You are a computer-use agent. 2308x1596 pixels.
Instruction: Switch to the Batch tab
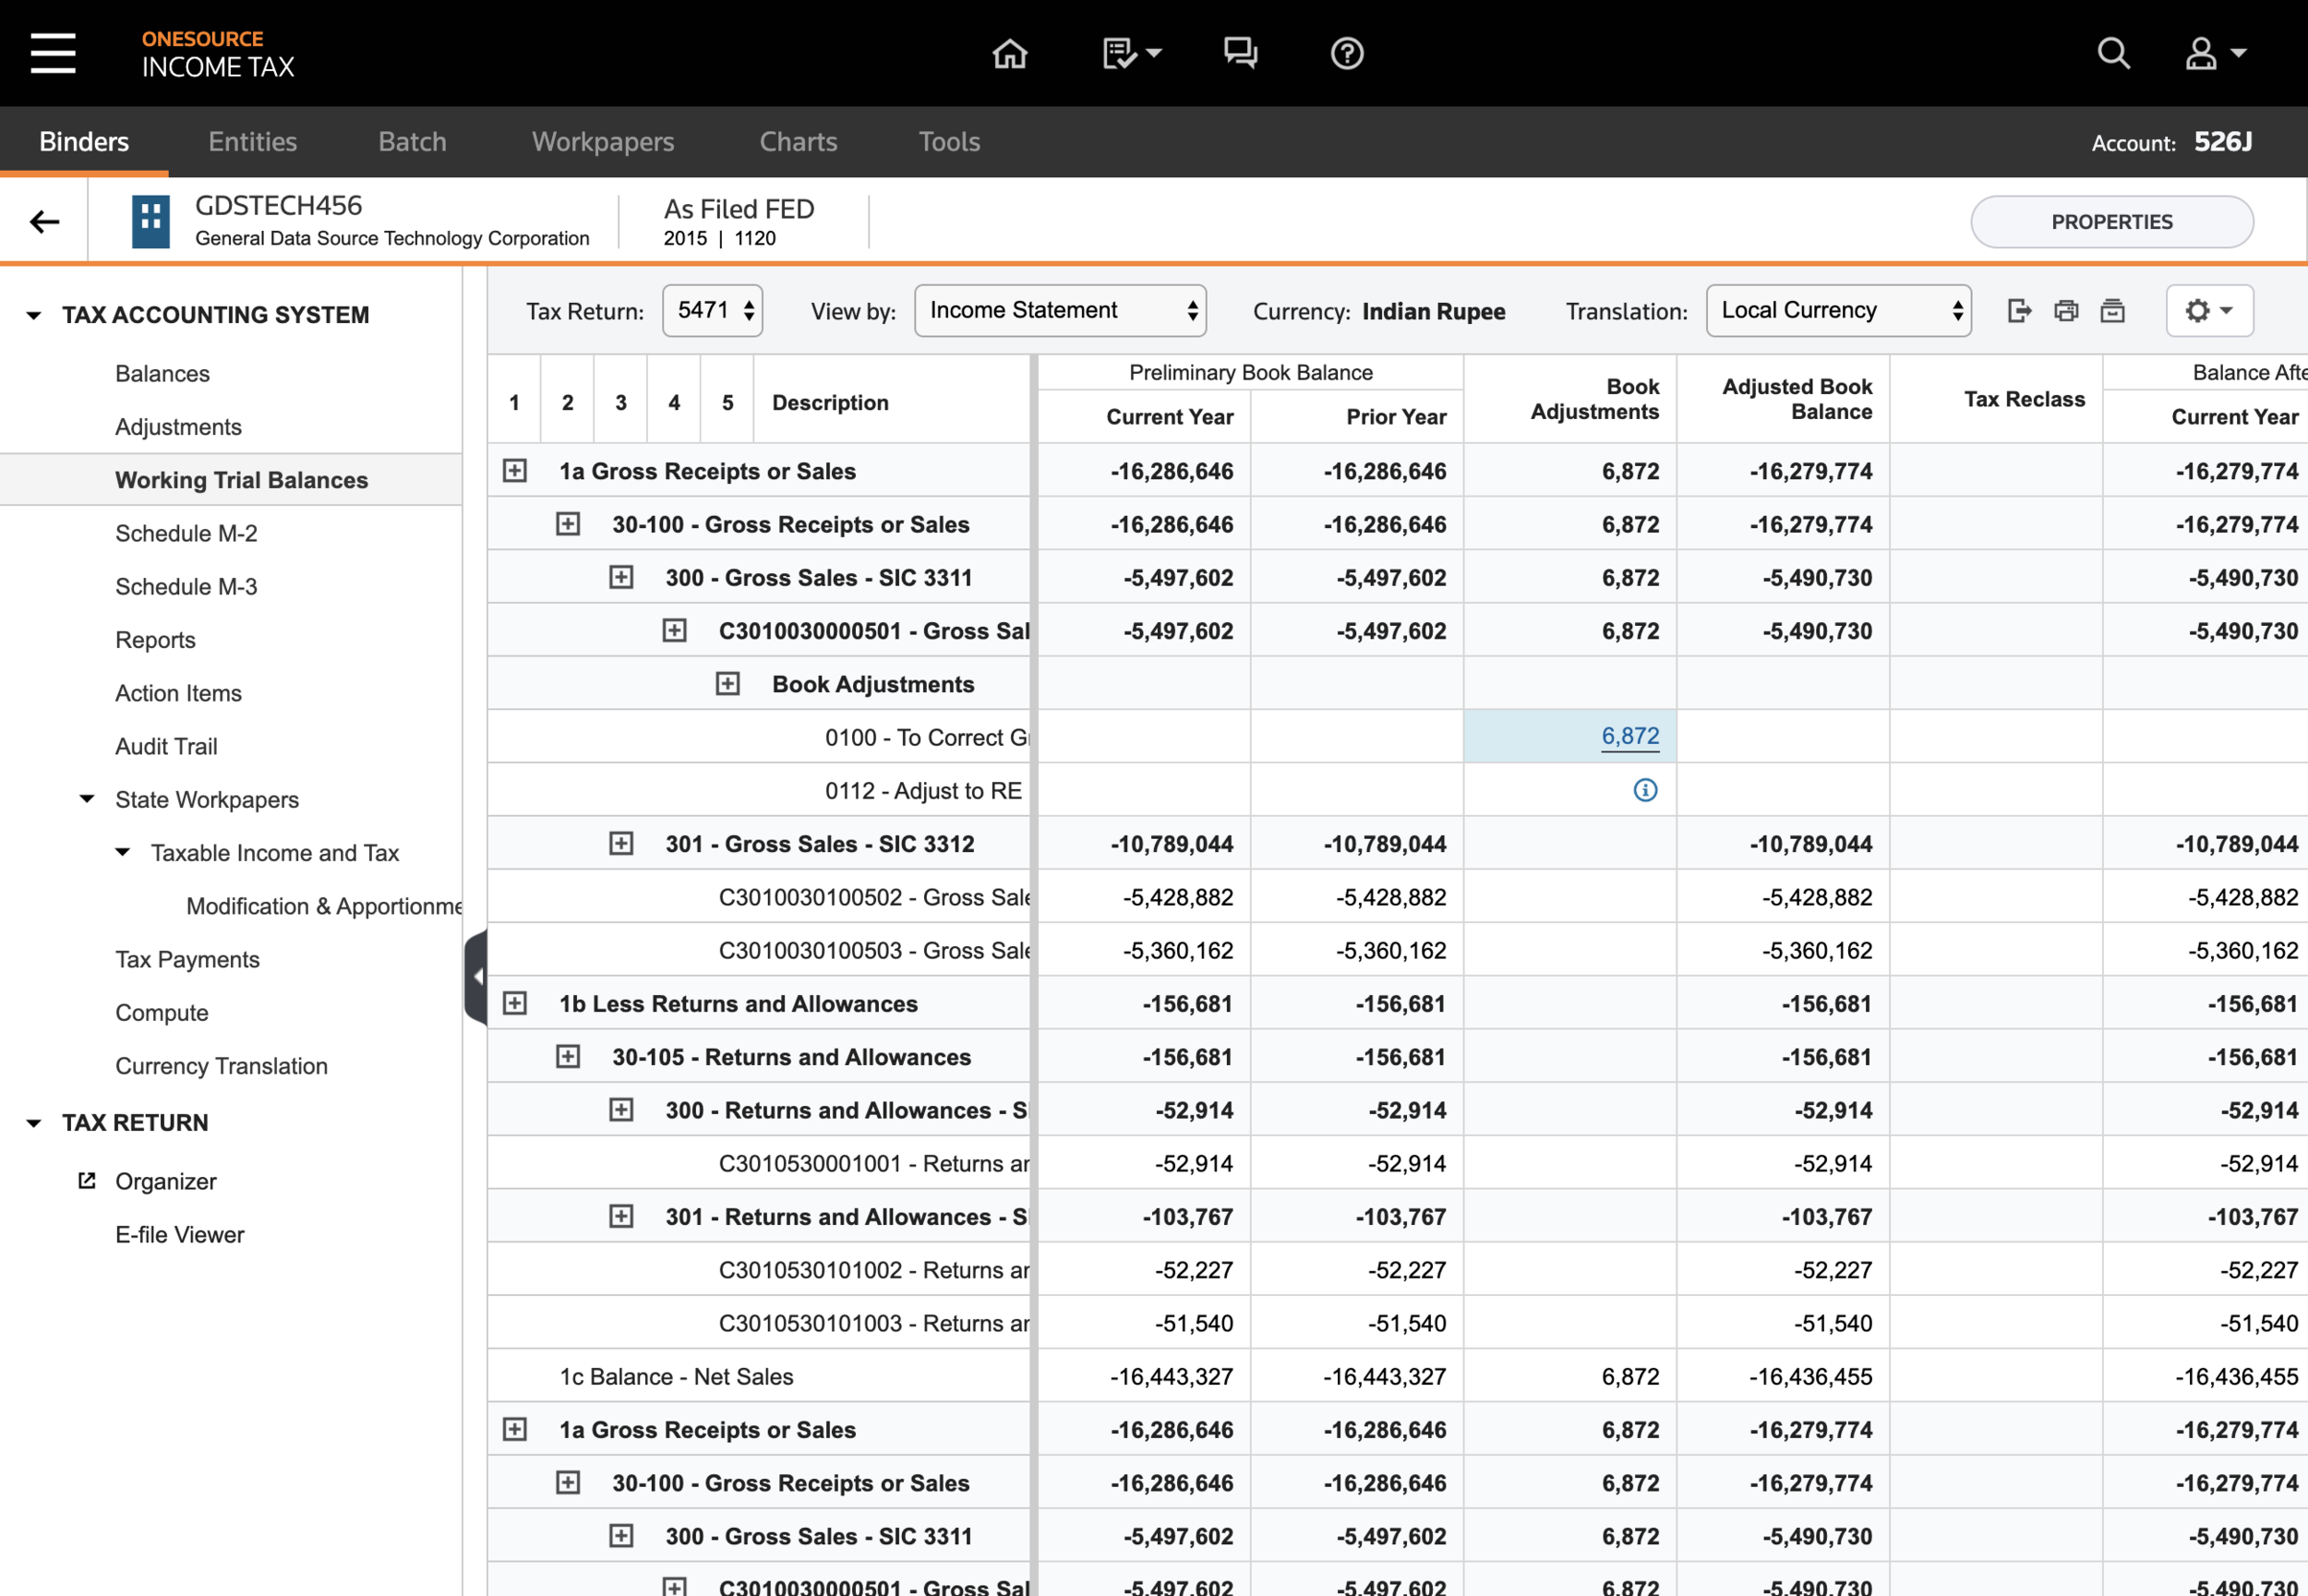[412, 142]
